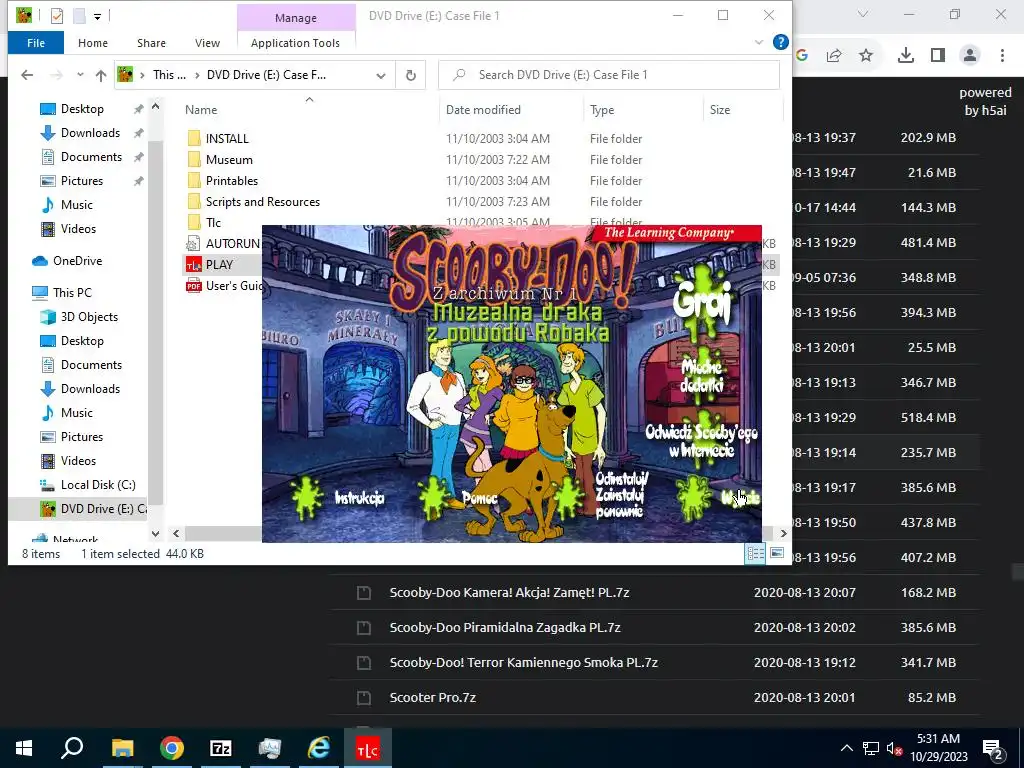
Task: Switch to Details view layout icon
Action: click(x=756, y=554)
